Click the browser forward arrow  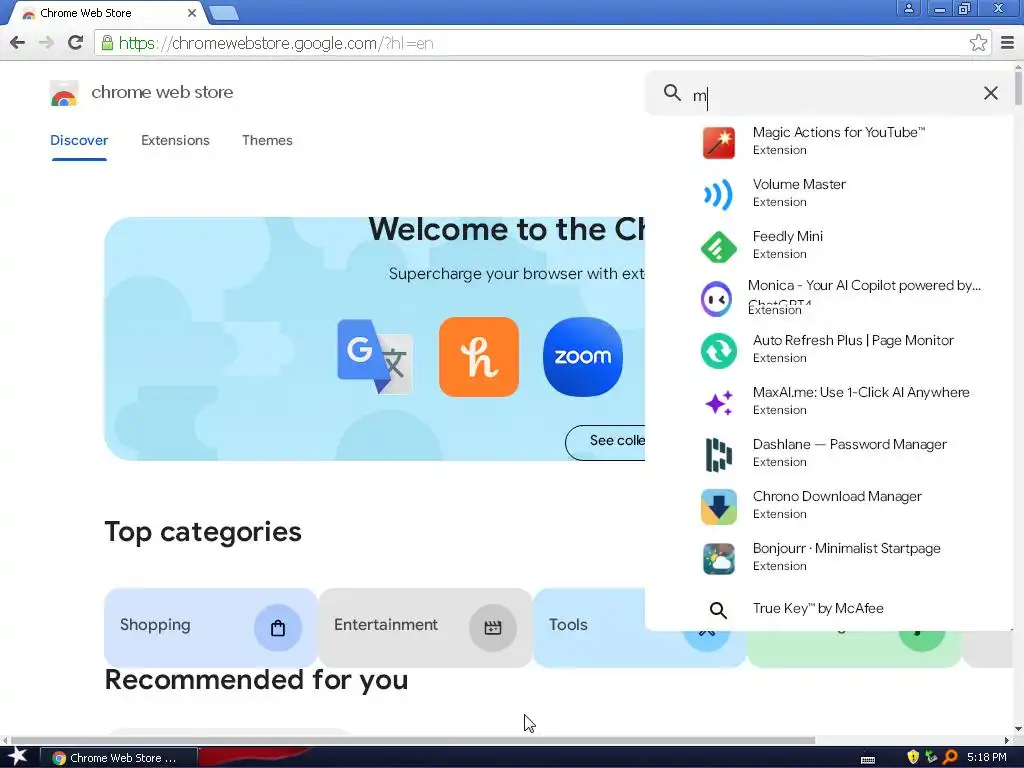46,43
